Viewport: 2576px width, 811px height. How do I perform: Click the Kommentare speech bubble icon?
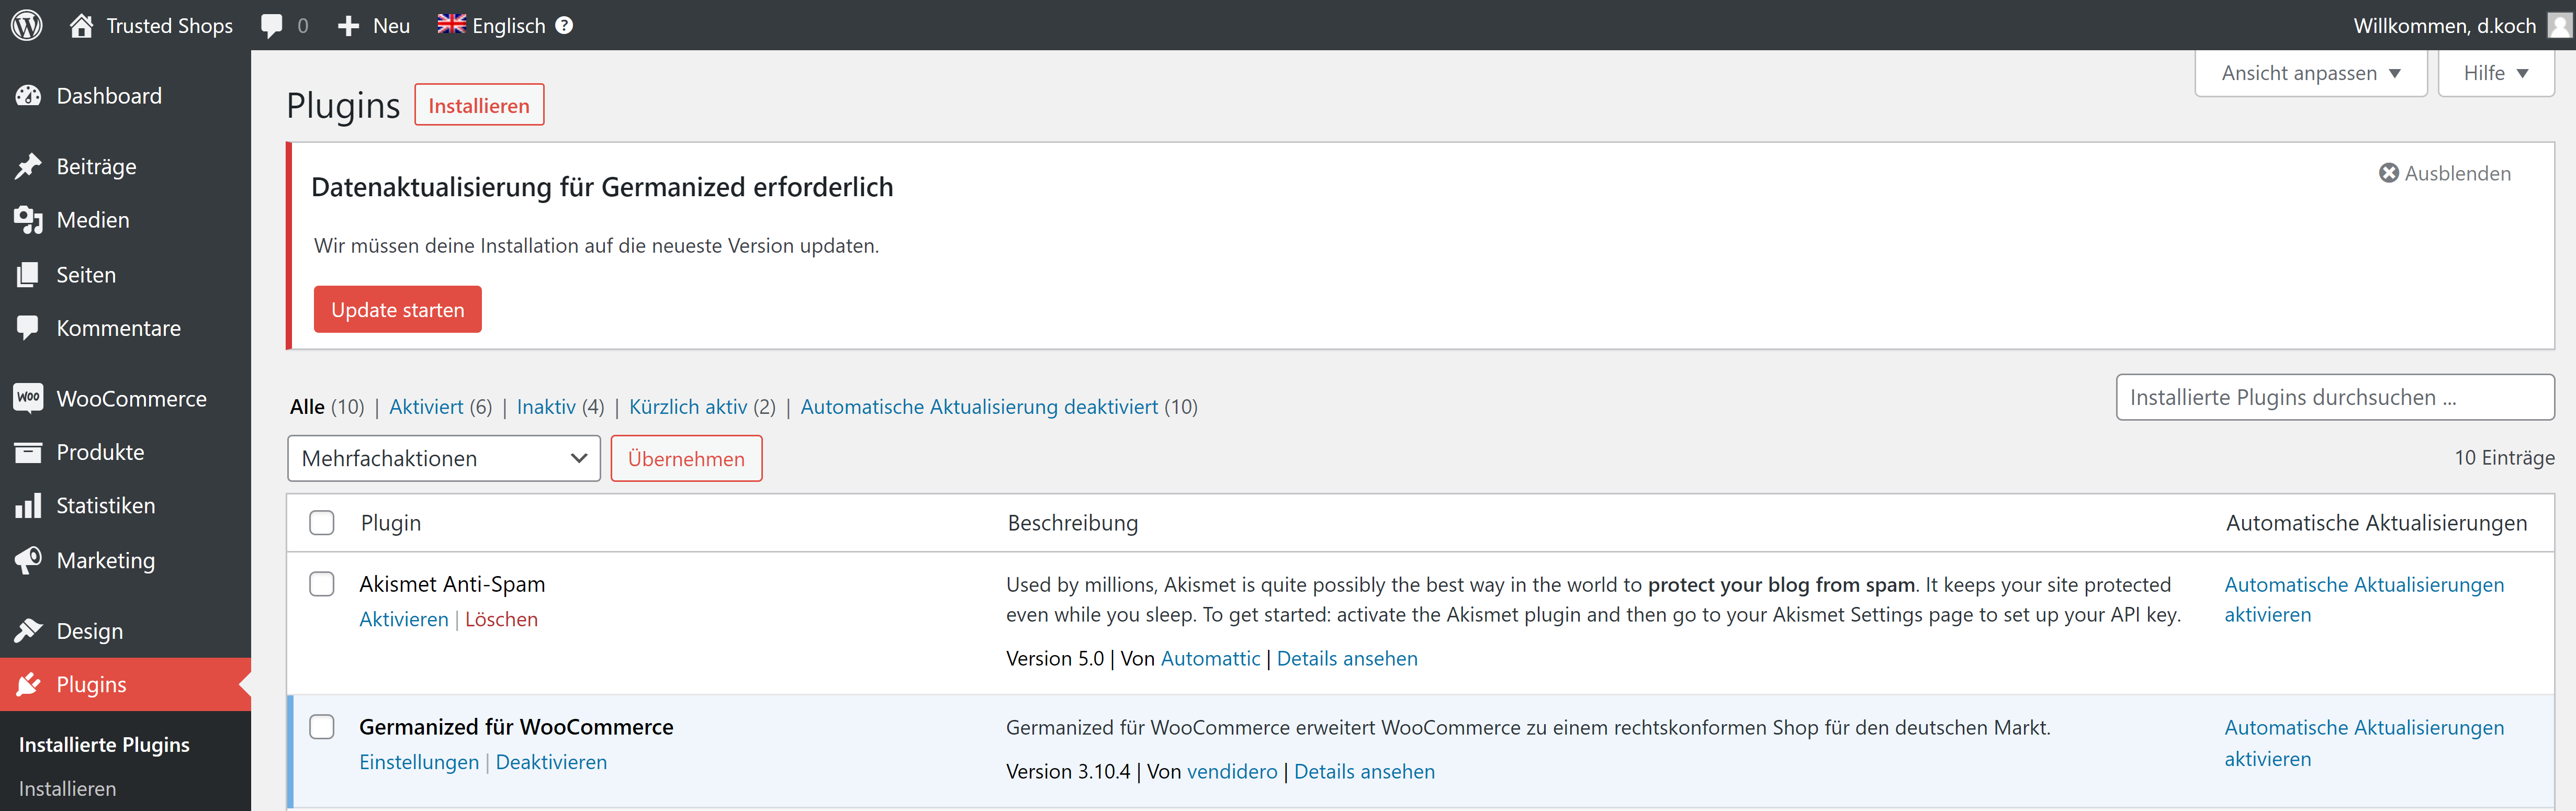click(x=28, y=328)
